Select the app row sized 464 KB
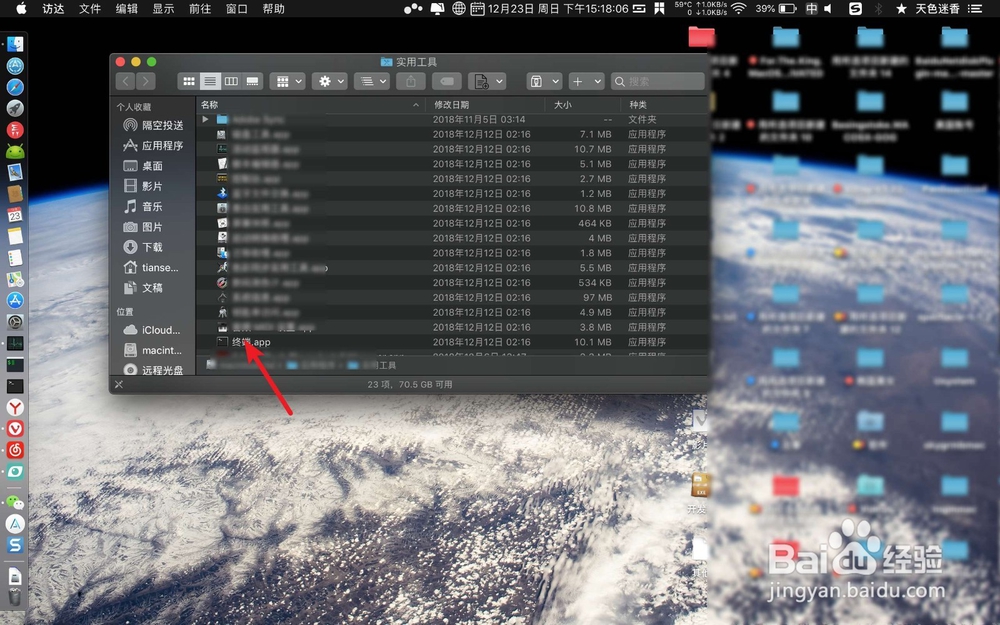1000x625 pixels. coord(452,223)
